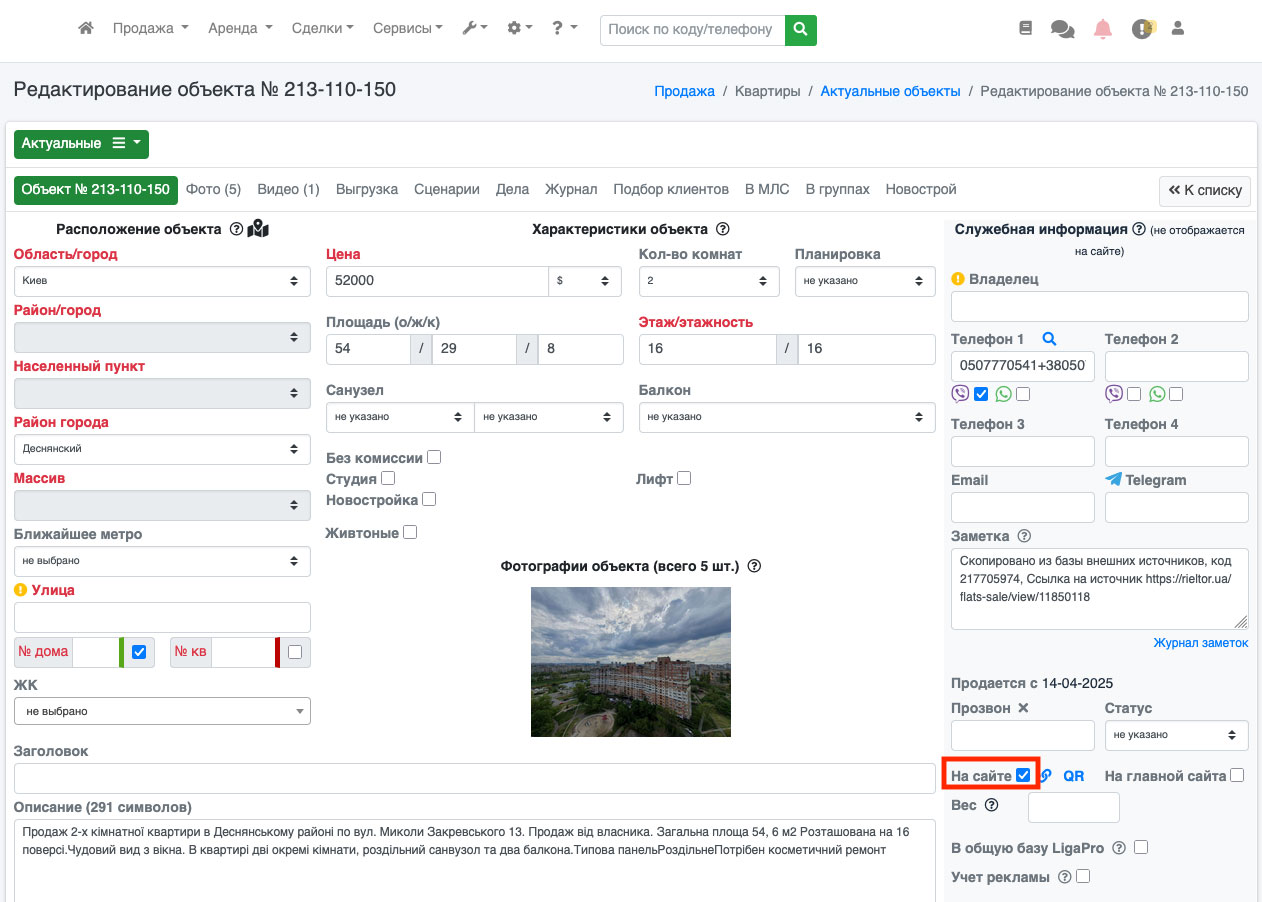Viewport: 1262px width, 902px height.
Task: Click the property photo thumbnail
Action: click(x=630, y=661)
